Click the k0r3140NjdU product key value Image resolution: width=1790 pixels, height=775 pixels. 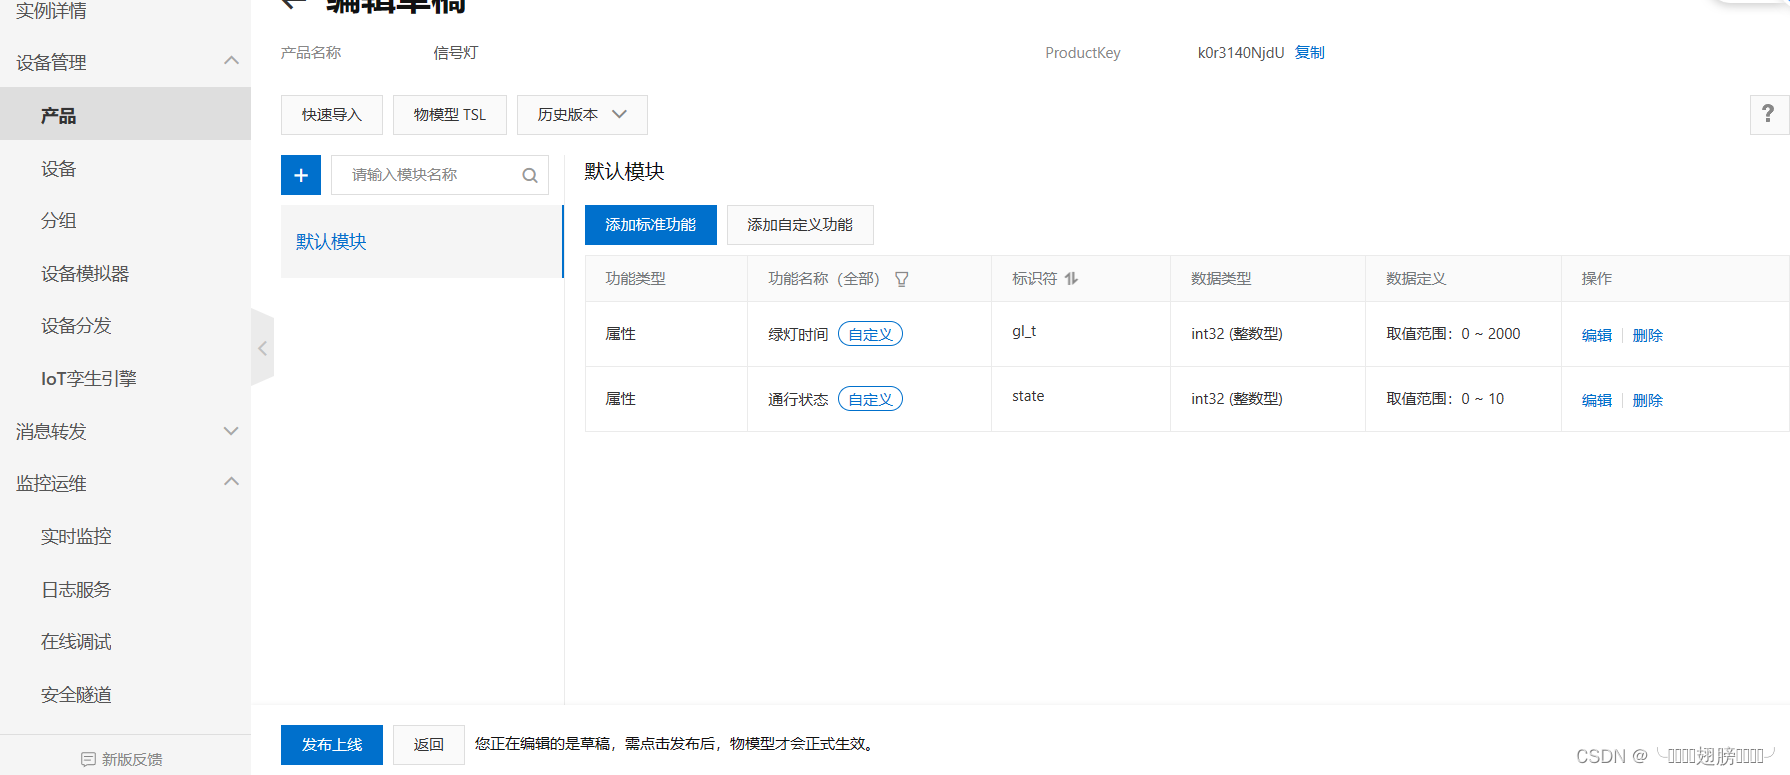(1241, 52)
